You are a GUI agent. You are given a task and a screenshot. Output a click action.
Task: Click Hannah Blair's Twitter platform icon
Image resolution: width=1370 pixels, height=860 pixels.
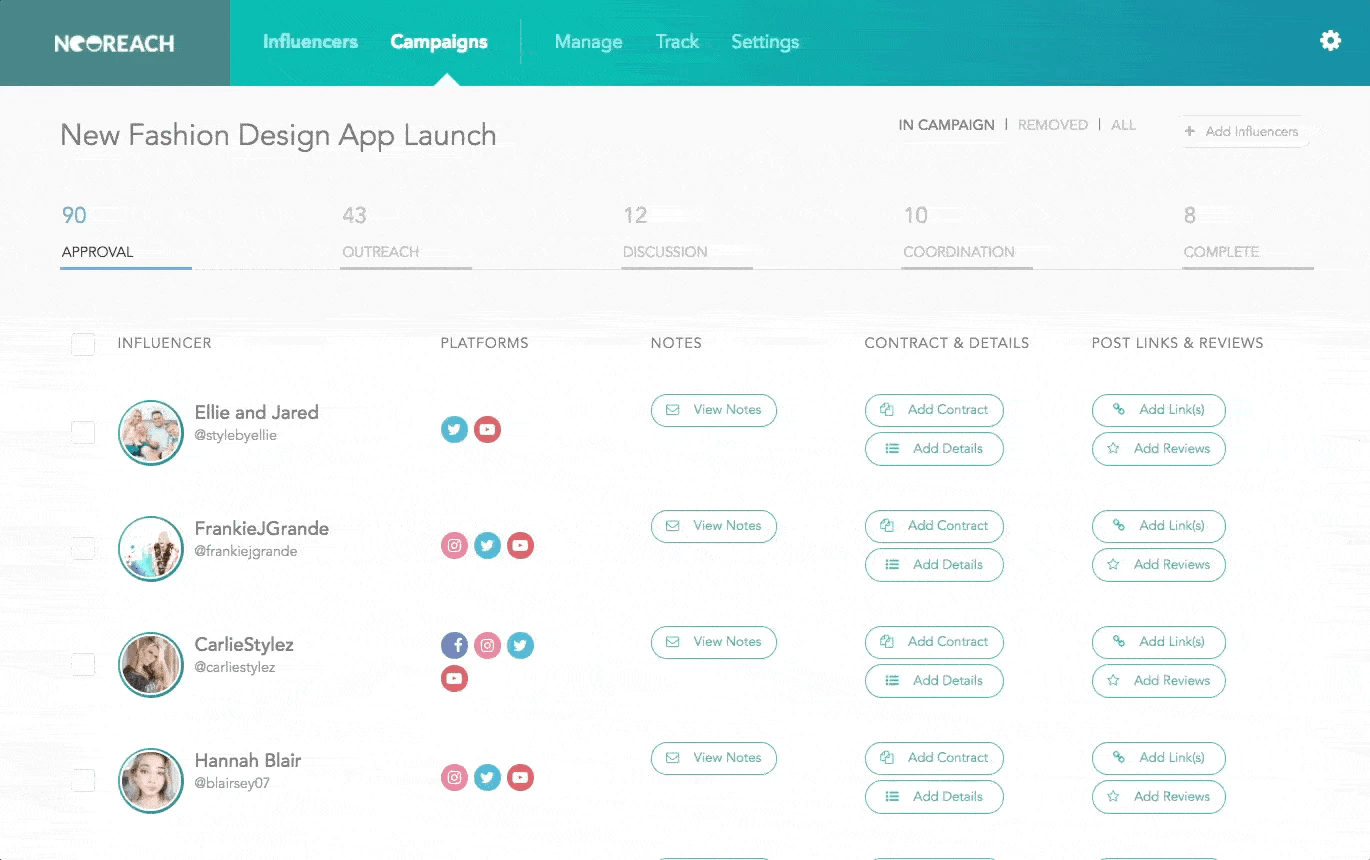[x=487, y=778]
